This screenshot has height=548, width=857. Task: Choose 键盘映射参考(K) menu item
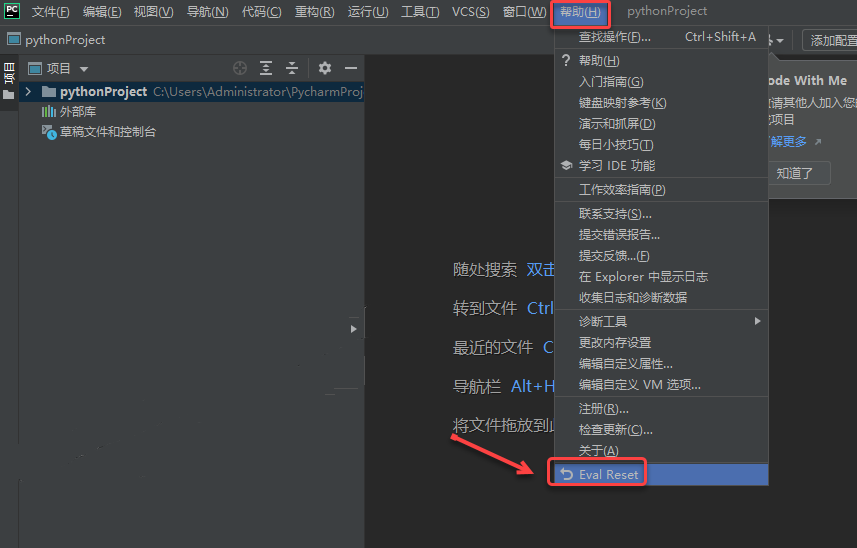pyautogui.click(x=661, y=103)
